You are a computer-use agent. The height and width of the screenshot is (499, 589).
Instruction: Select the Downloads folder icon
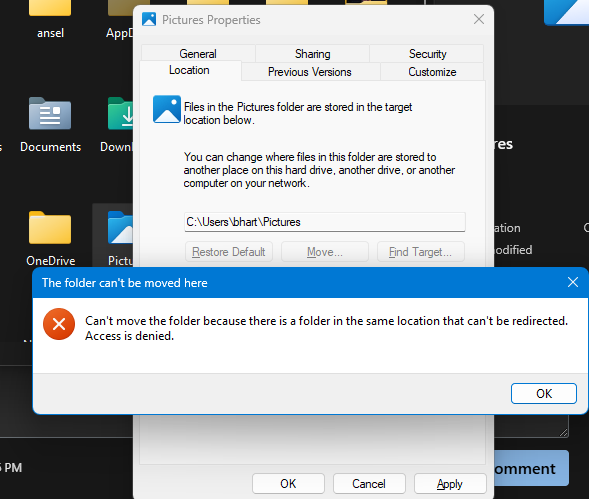point(120,113)
